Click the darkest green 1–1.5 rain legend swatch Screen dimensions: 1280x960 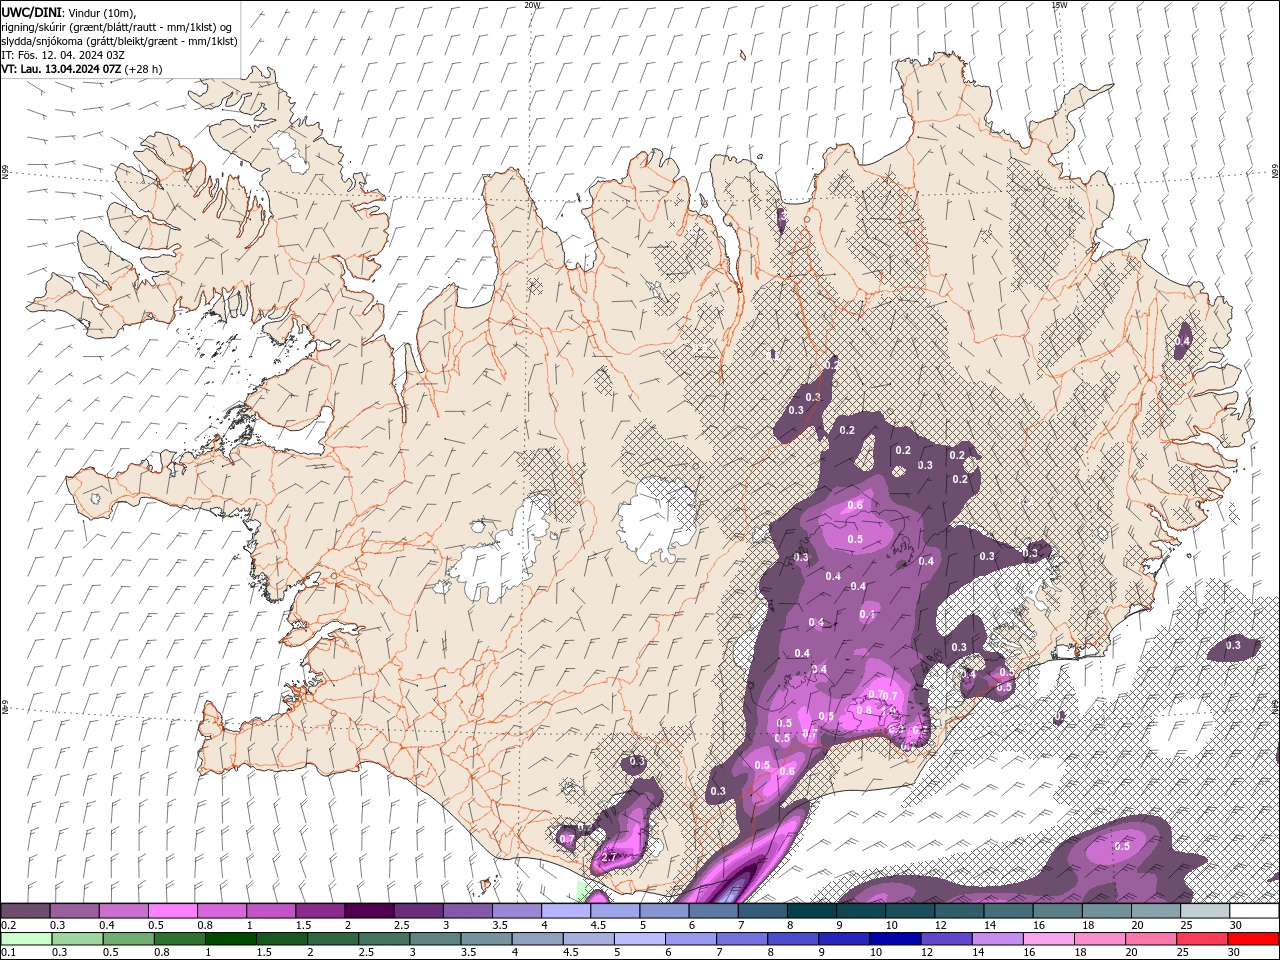tap(230, 939)
